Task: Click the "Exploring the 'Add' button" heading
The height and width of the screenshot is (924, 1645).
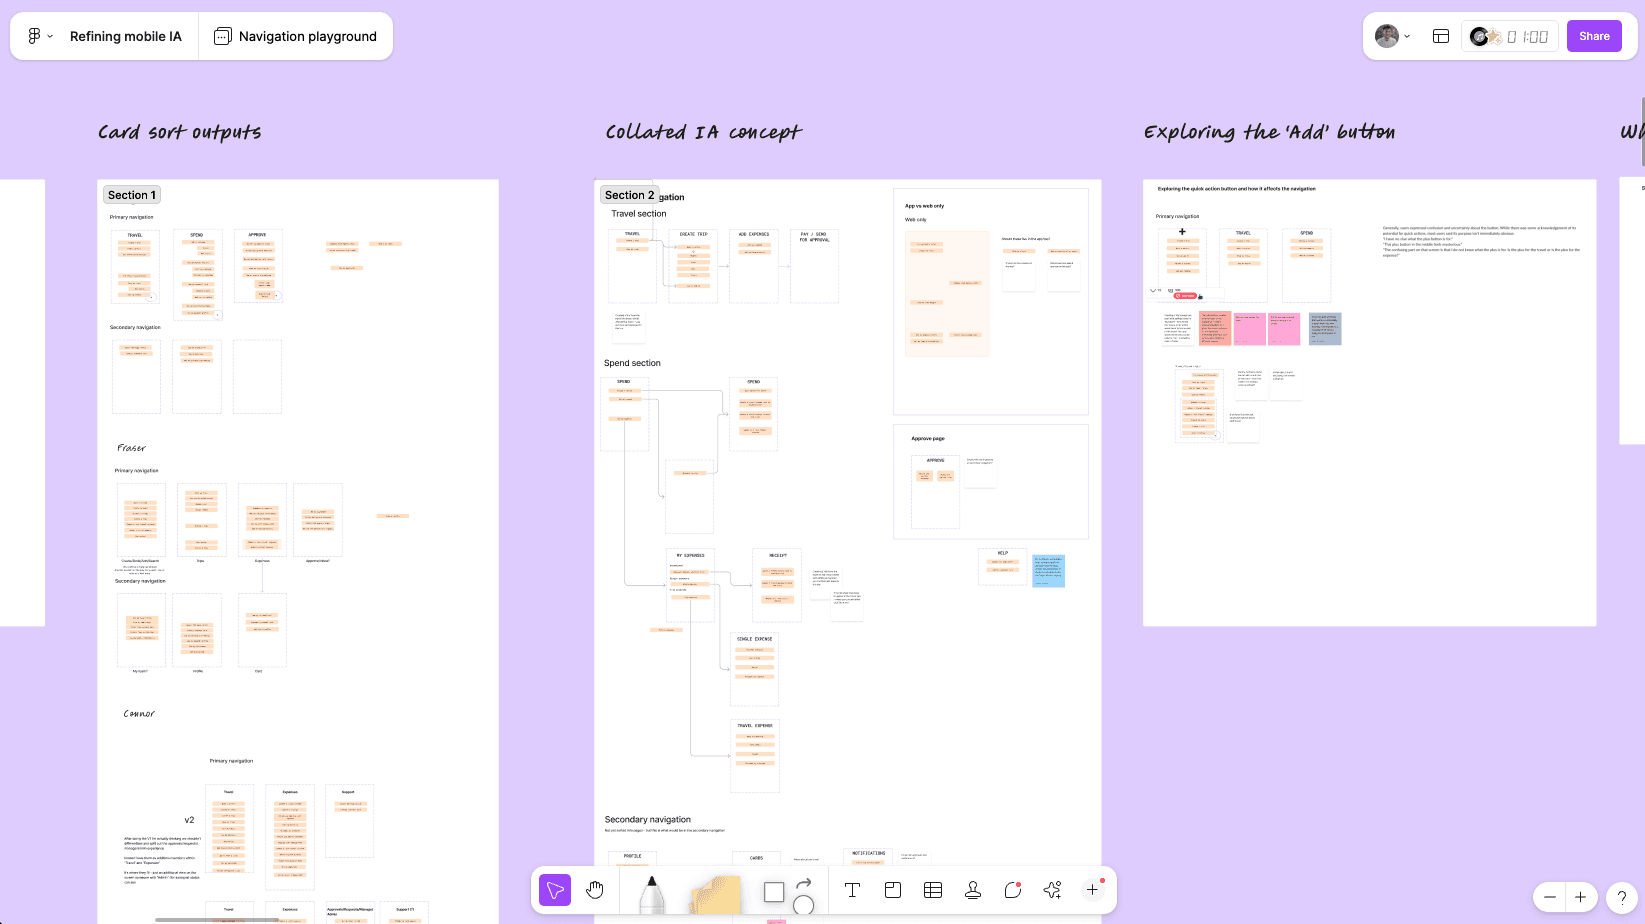Action: pyautogui.click(x=1270, y=132)
